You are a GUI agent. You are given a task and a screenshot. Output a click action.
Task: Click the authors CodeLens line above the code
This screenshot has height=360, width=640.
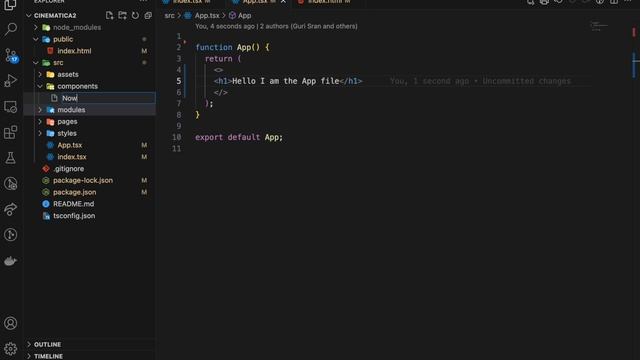tap(276, 26)
